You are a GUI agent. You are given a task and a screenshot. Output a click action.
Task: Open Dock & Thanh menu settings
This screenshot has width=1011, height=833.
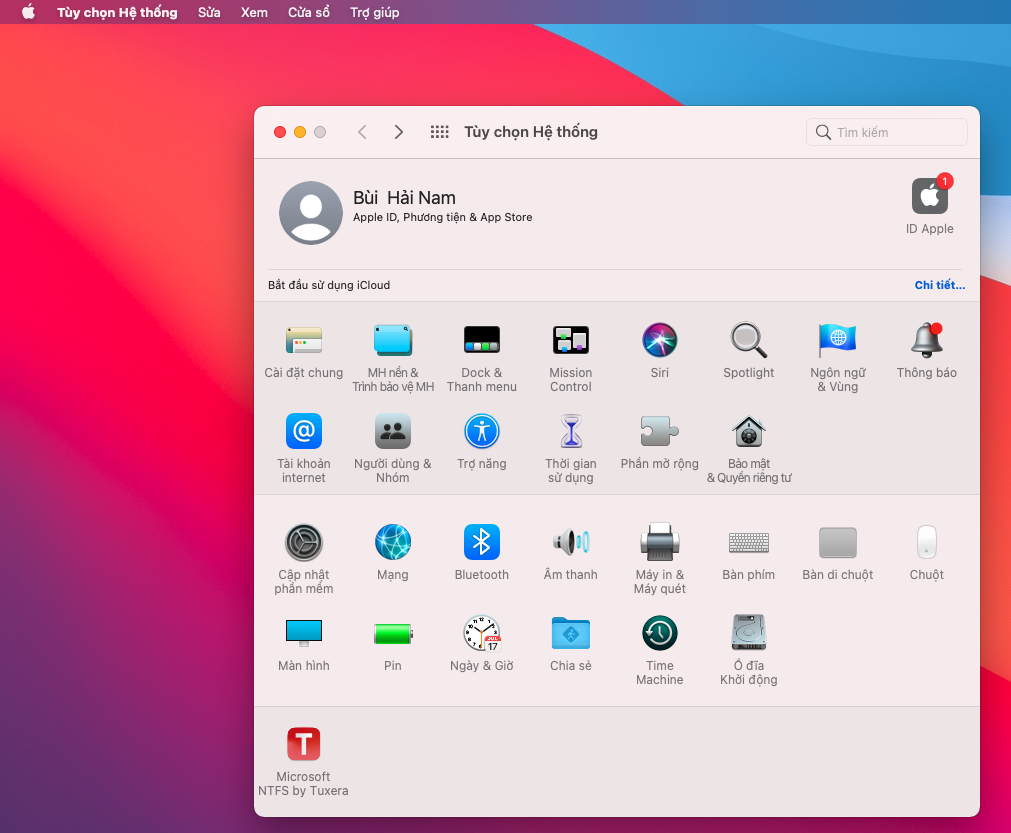482,340
